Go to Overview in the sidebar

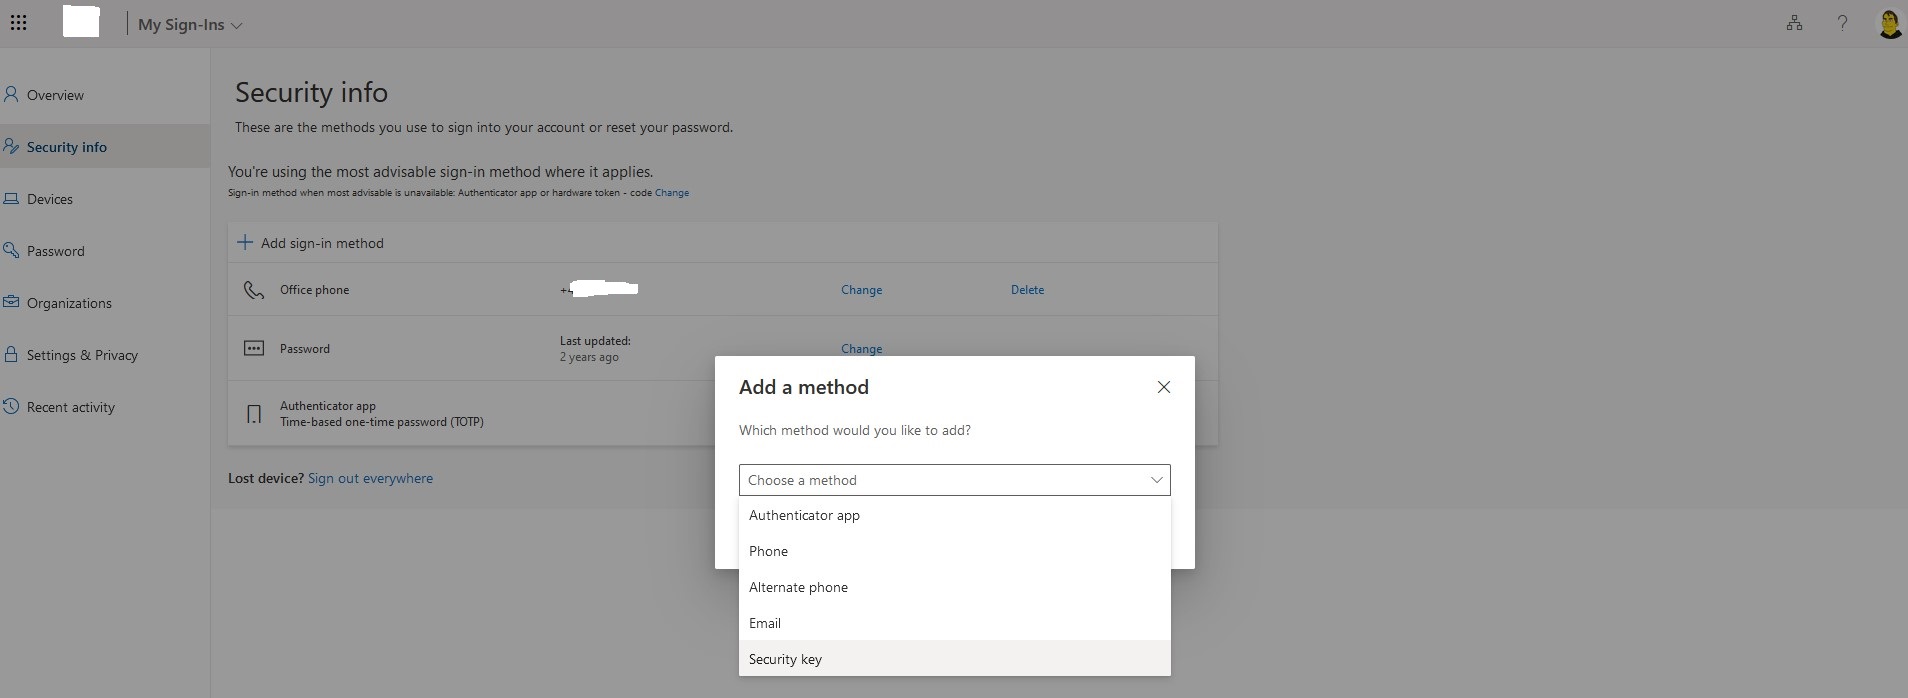55,95
